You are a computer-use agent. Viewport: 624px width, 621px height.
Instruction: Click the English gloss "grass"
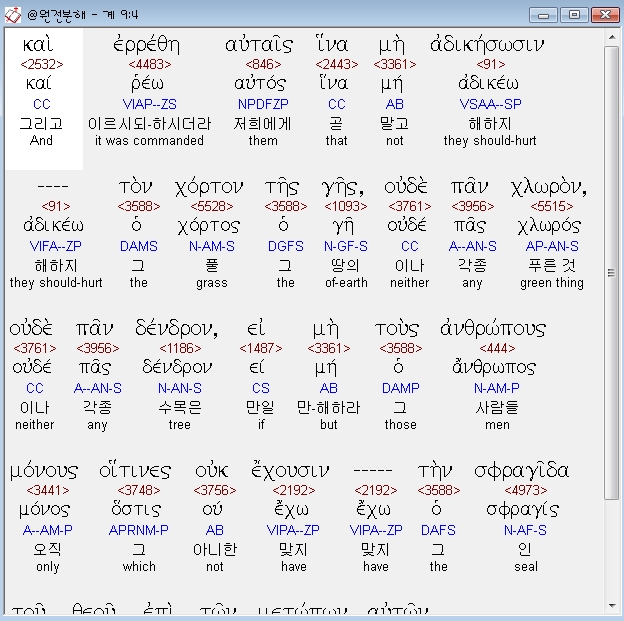(x=212, y=283)
